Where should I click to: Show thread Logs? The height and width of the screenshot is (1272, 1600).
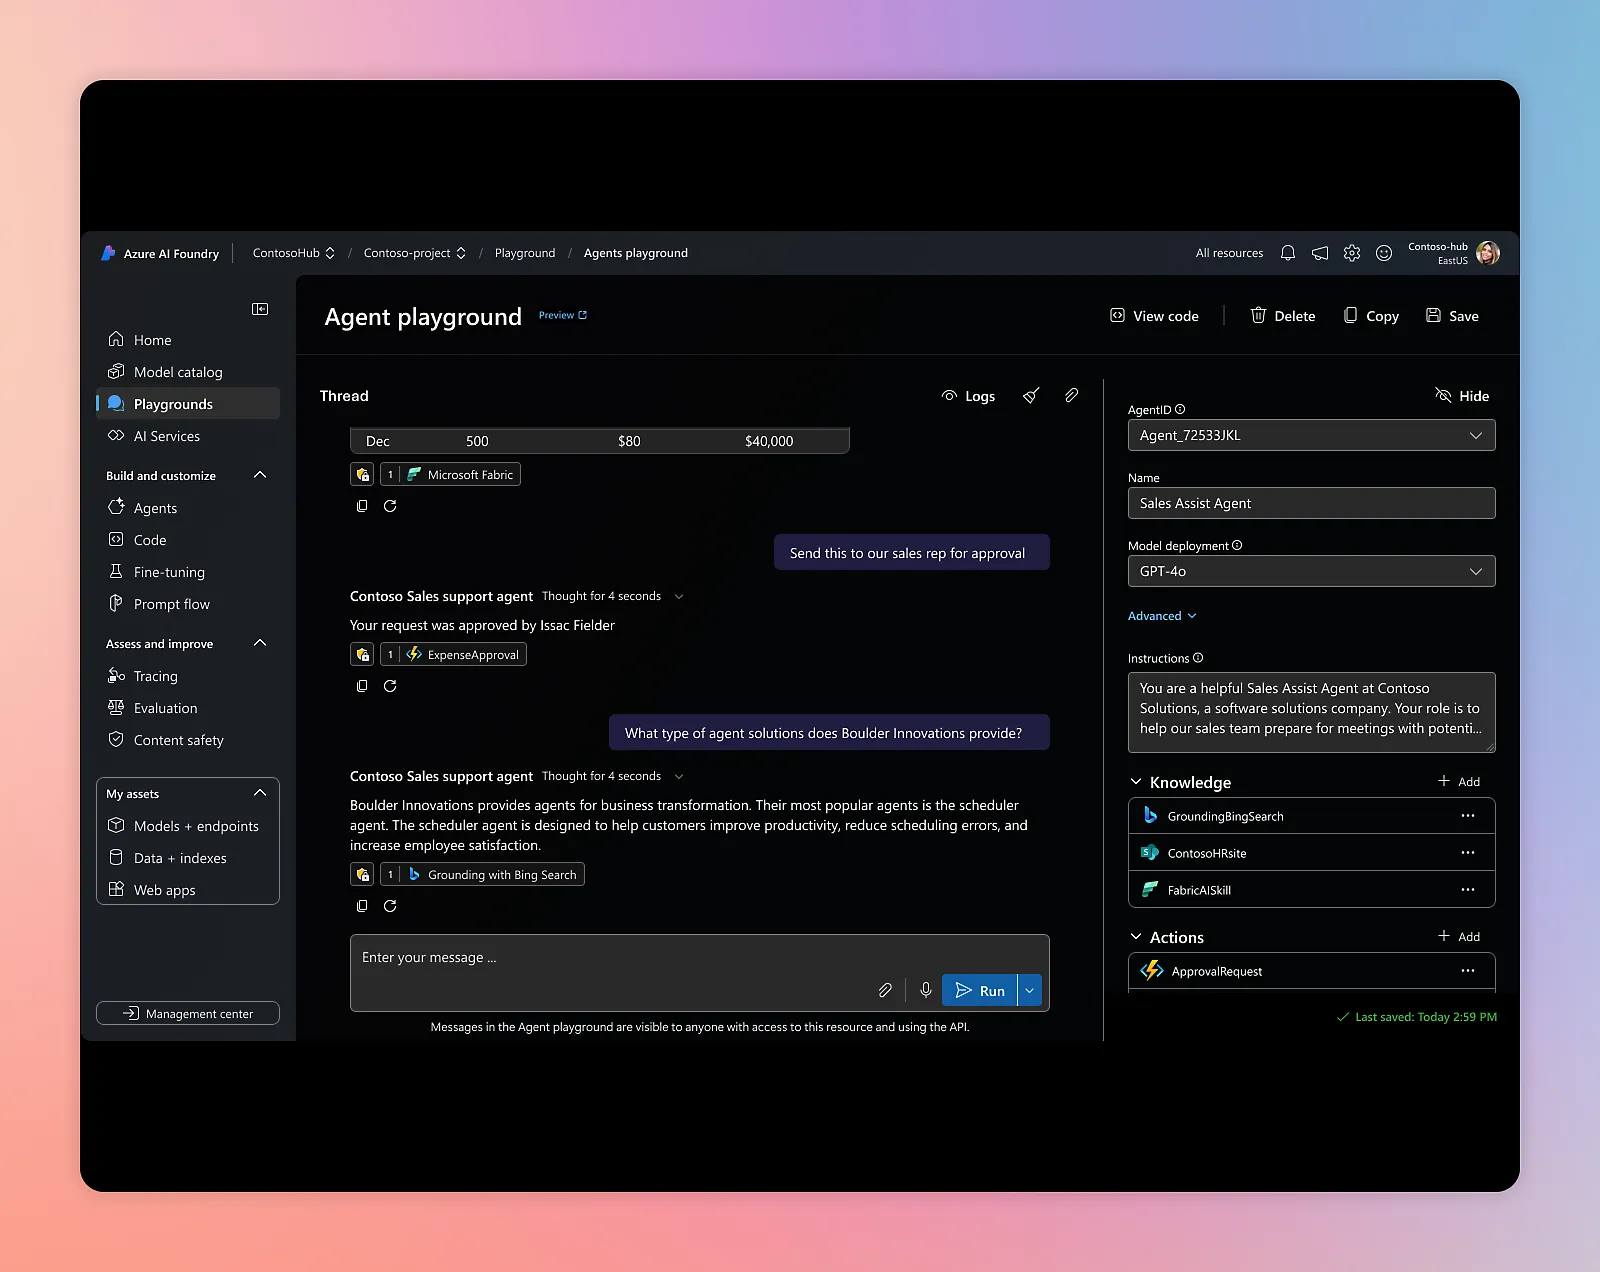coord(968,396)
